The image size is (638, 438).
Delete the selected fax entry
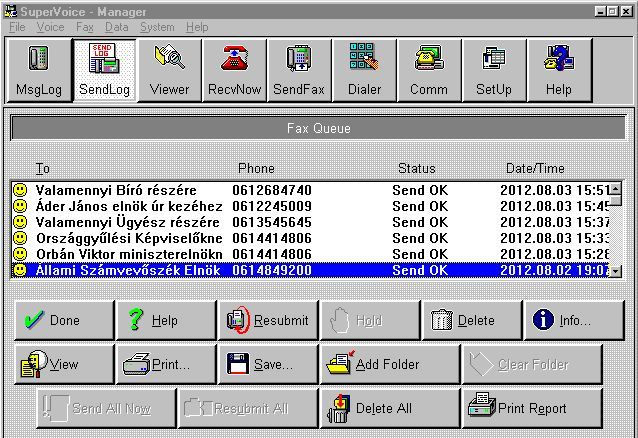click(472, 320)
